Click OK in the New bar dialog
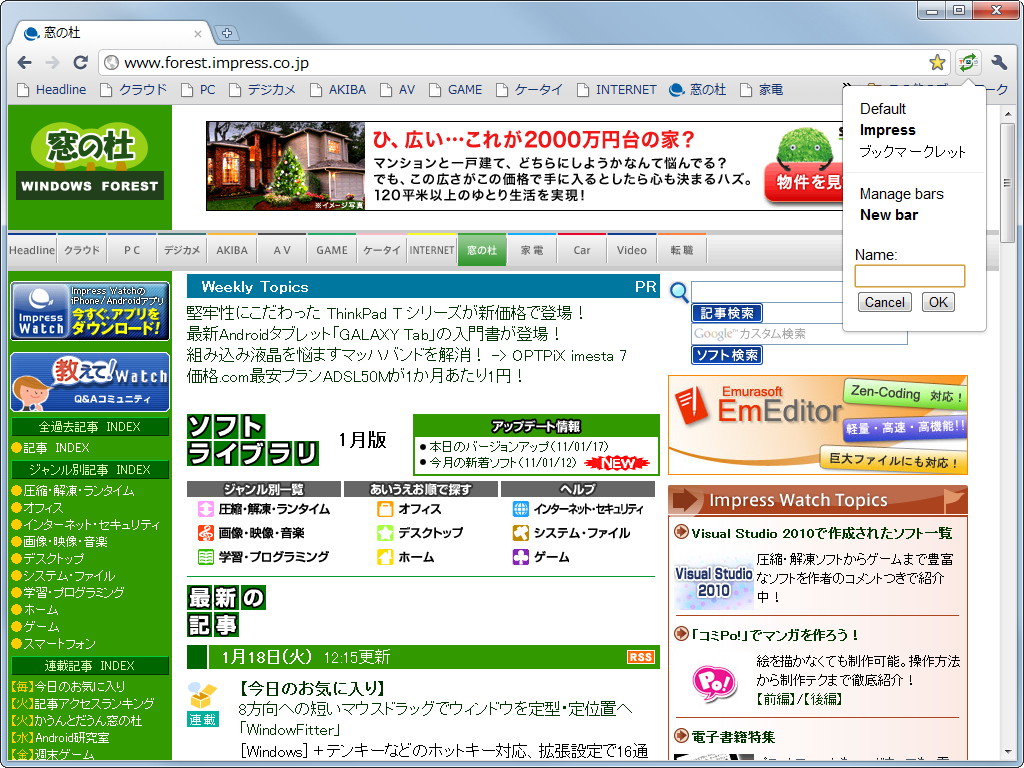Image resolution: width=1024 pixels, height=768 pixels. point(937,302)
